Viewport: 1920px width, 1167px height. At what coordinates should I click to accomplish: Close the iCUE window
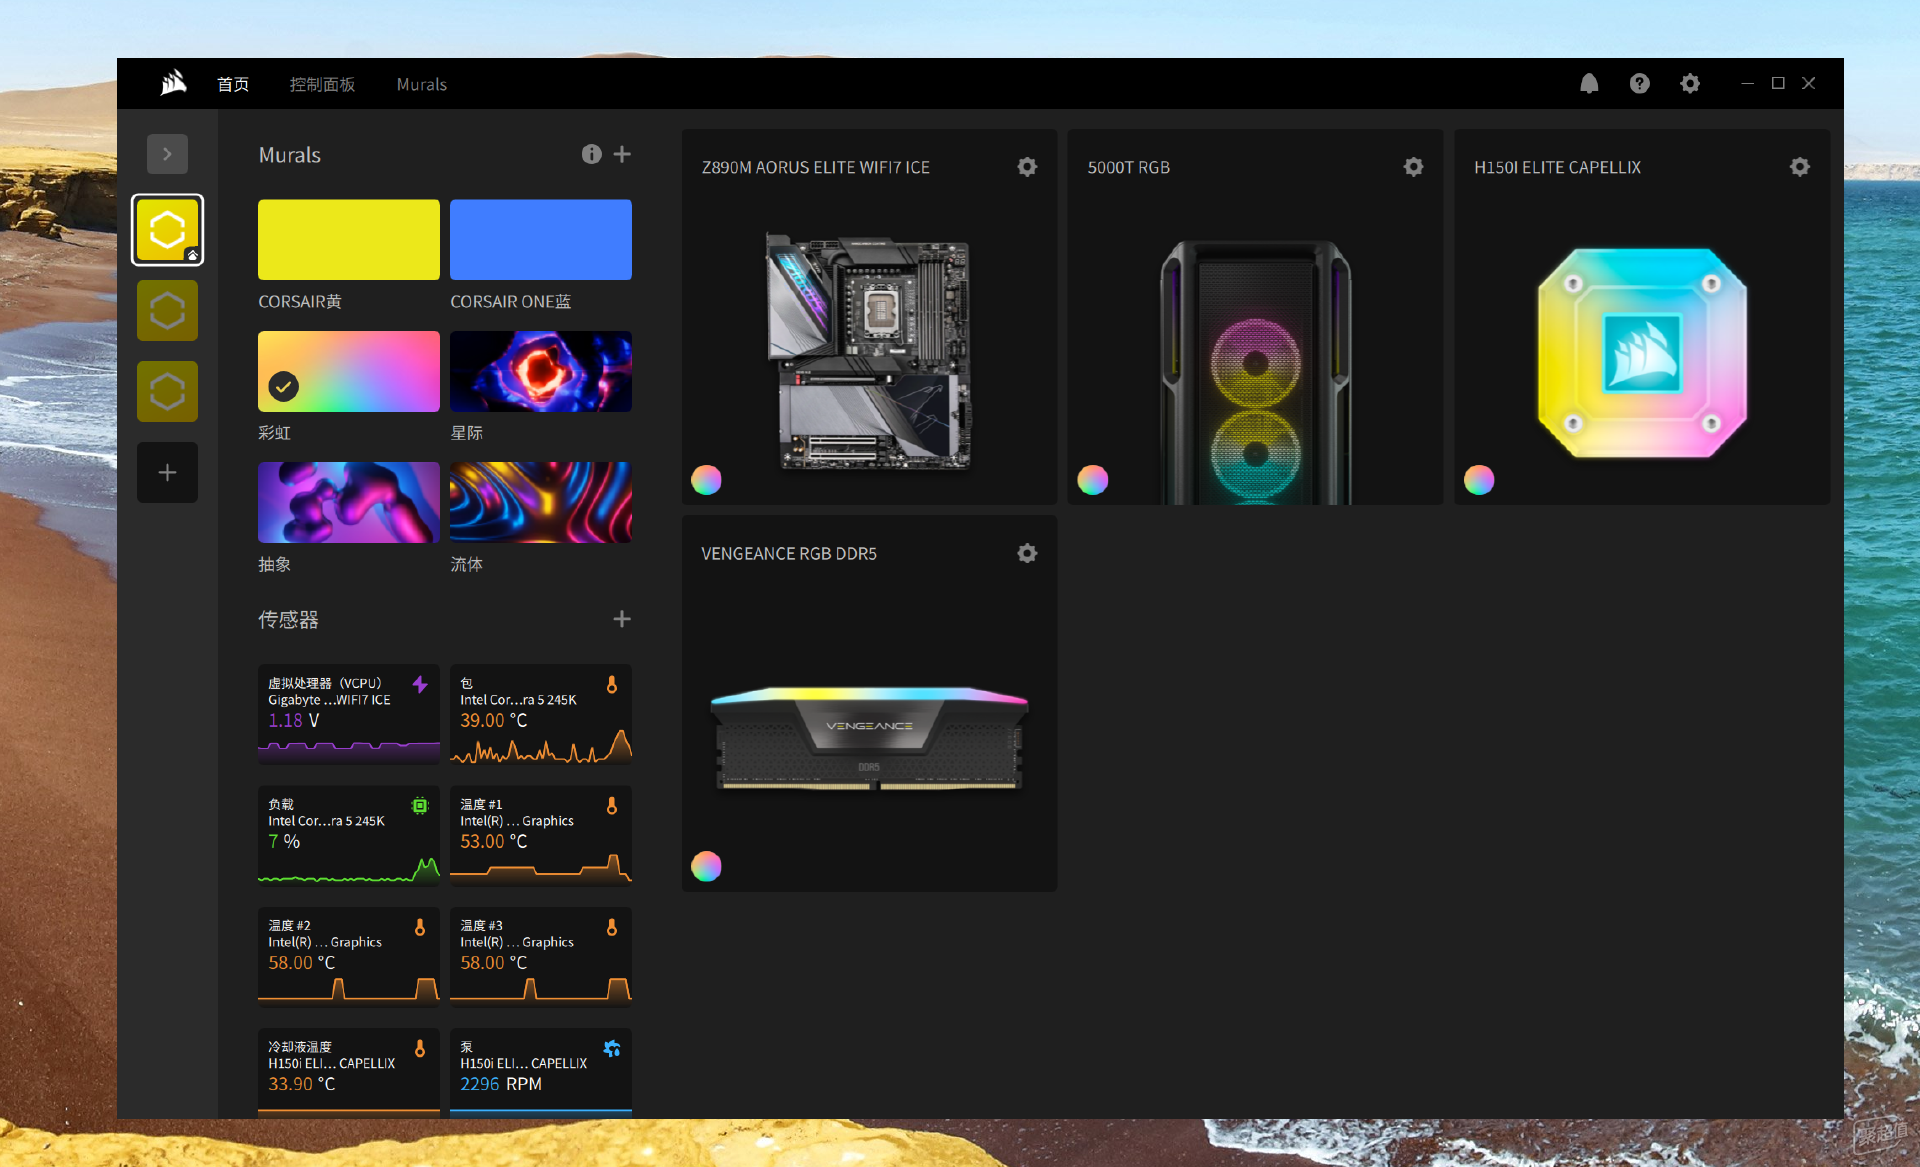pos(1808,83)
